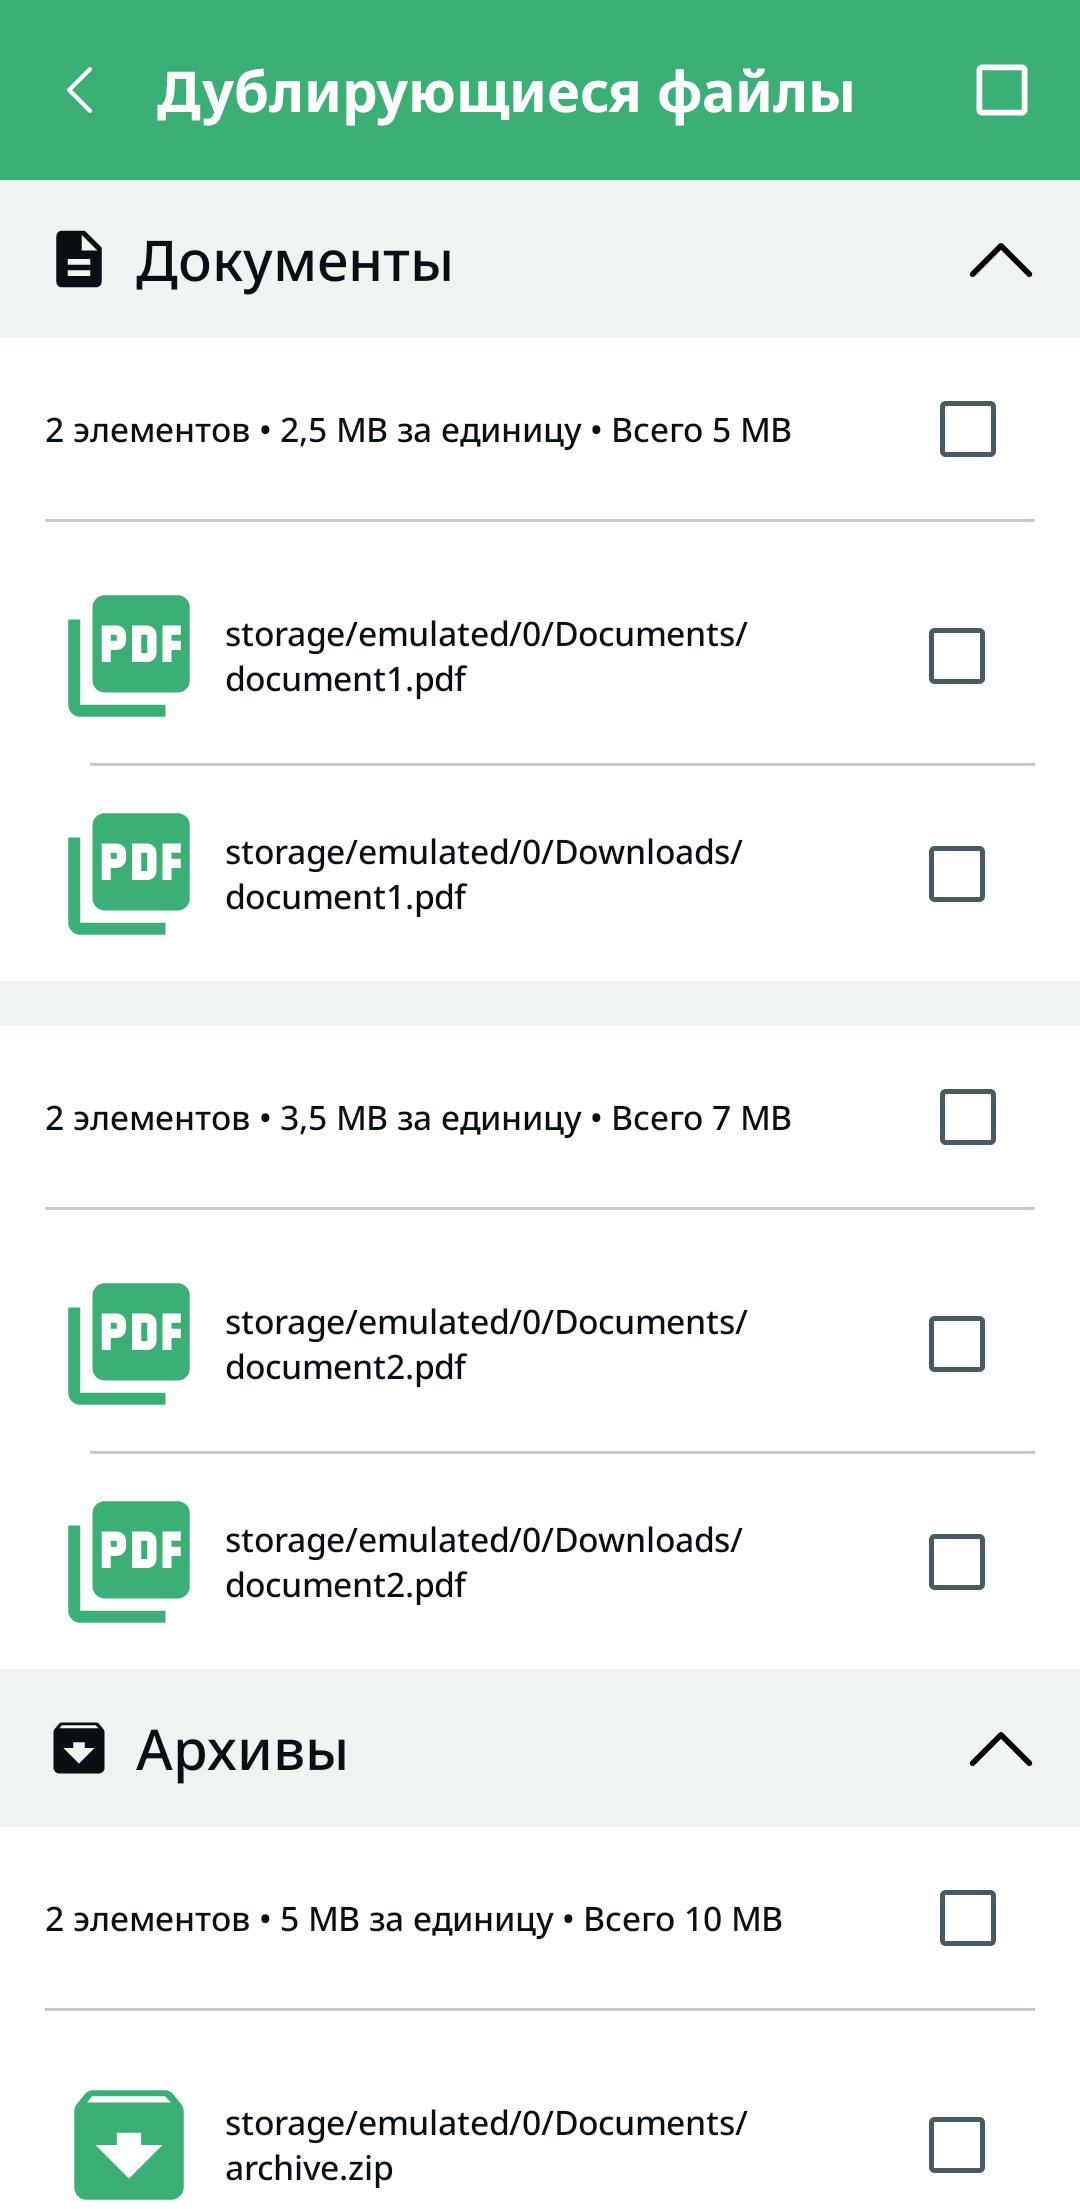Tap the Документы section document icon
Viewport: 1080px width, 2209px height.
click(x=79, y=260)
